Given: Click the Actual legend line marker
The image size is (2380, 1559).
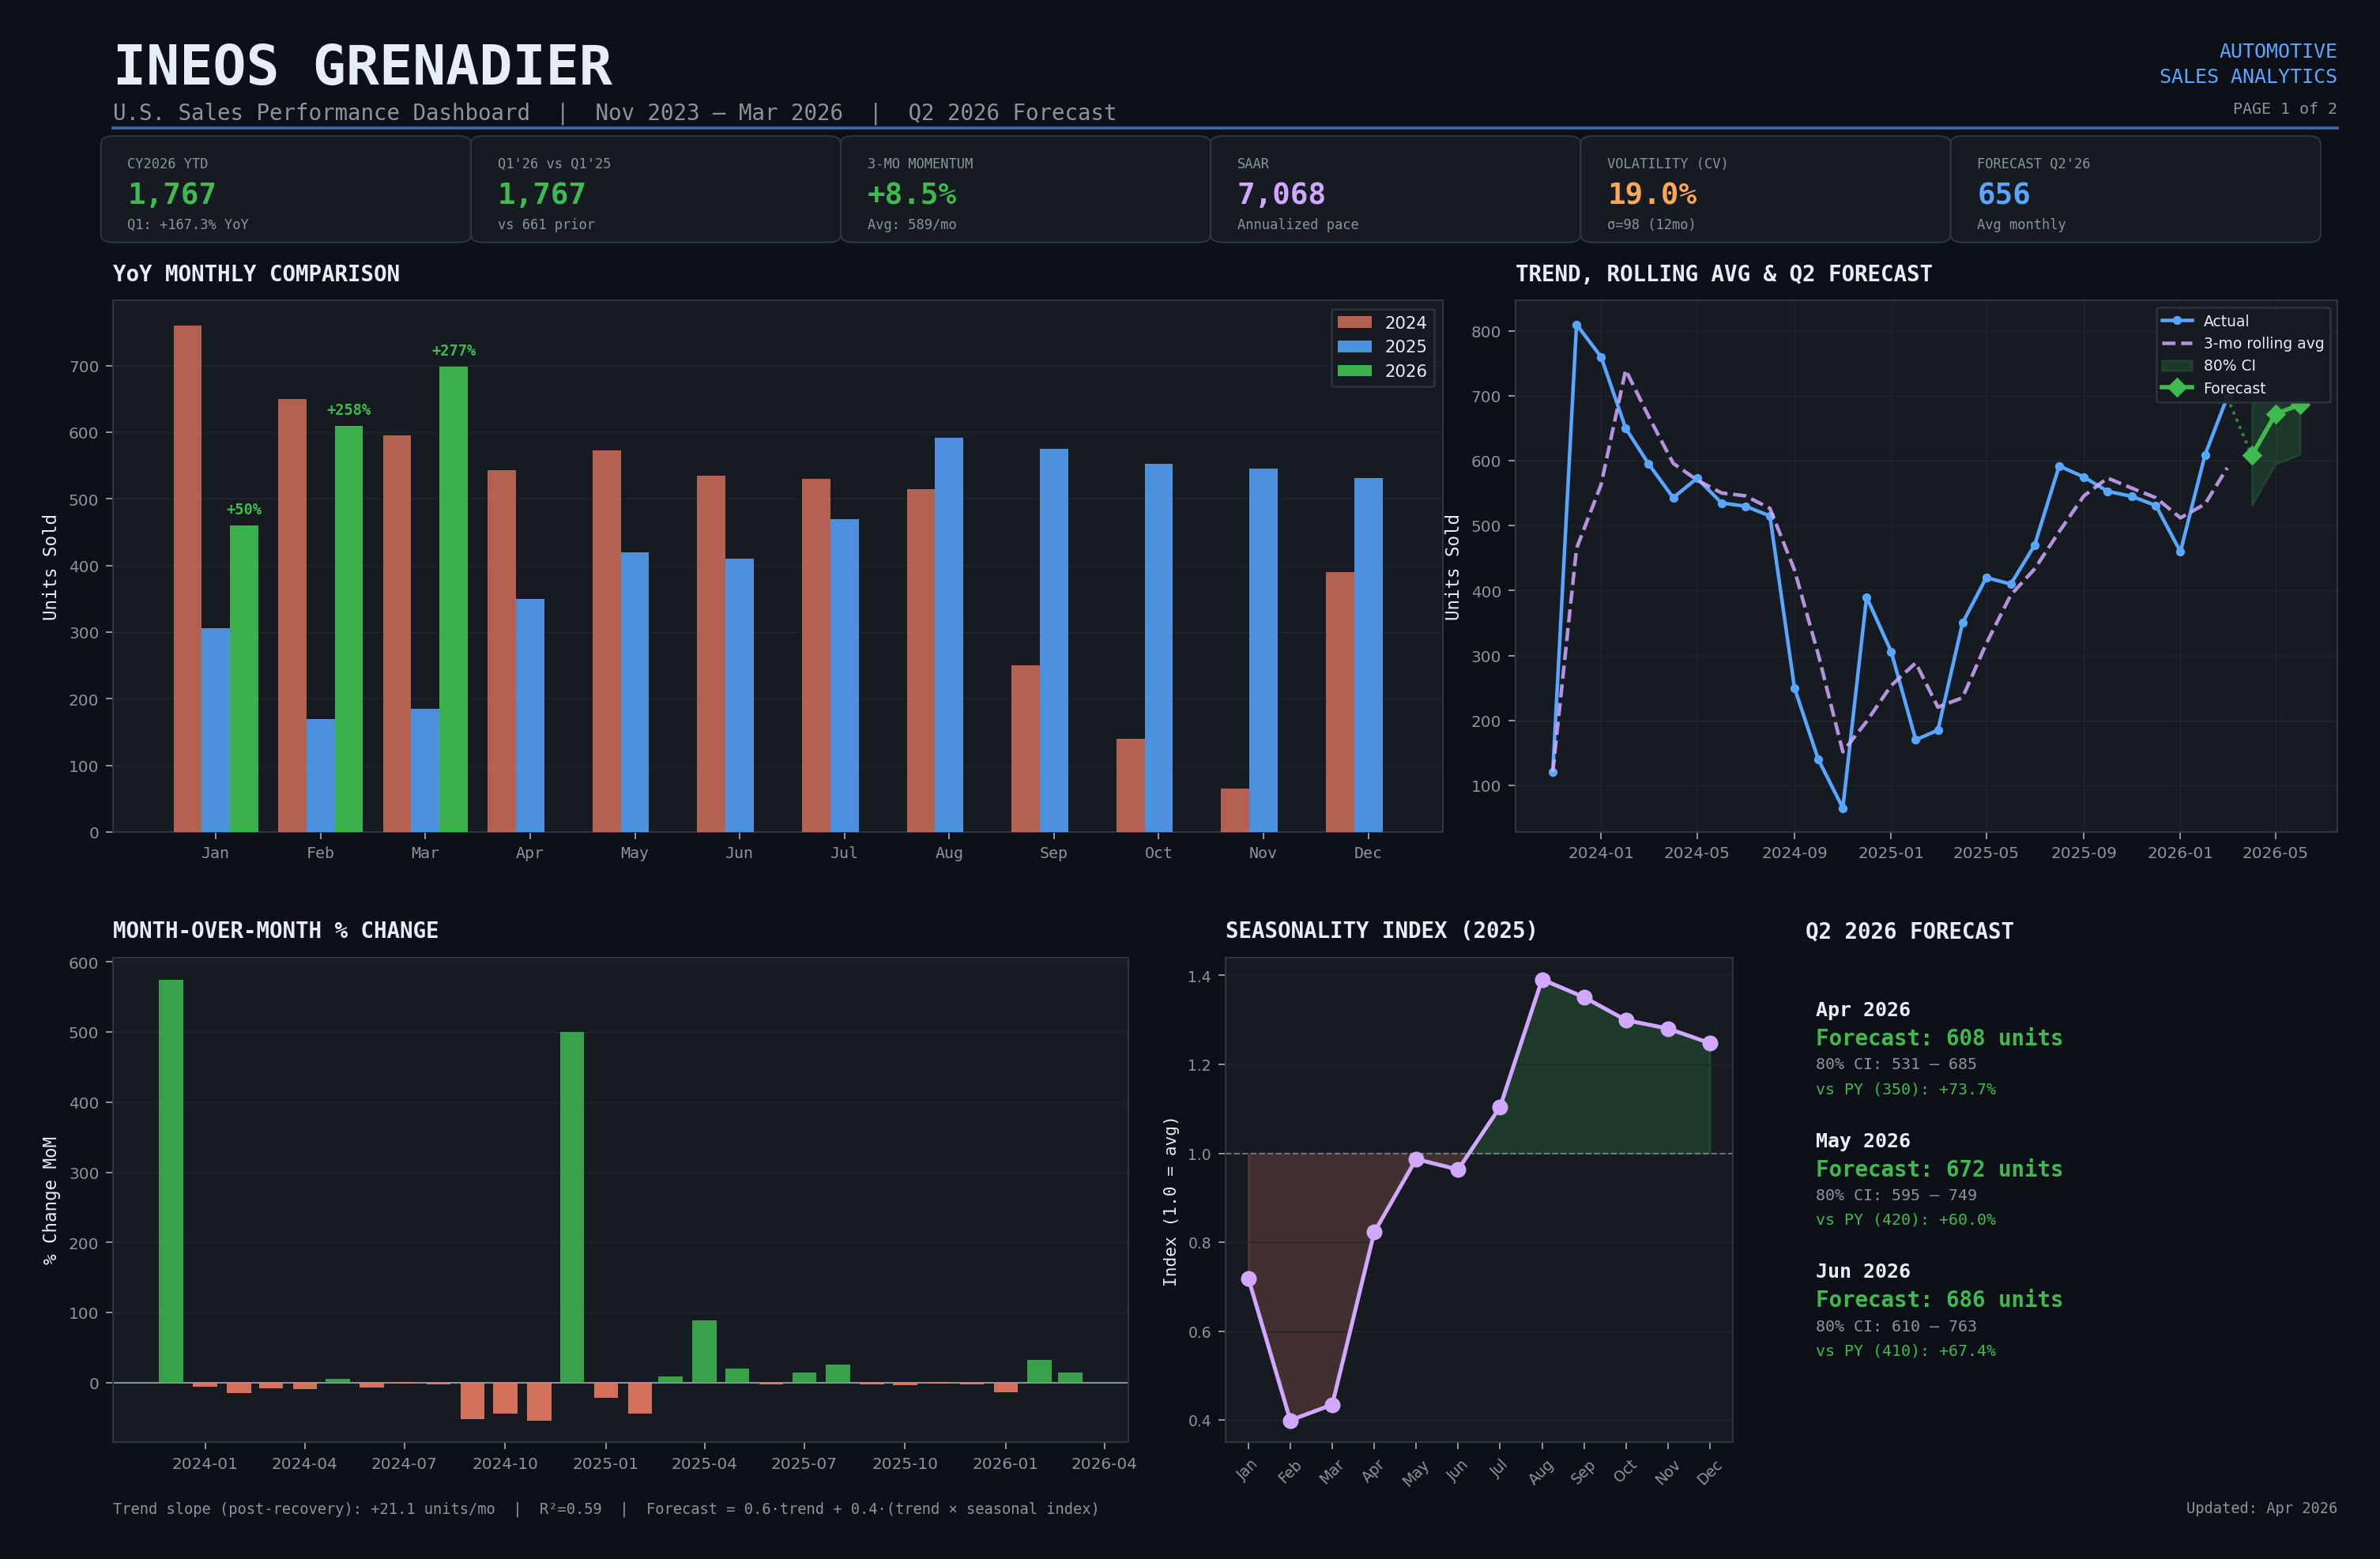Looking at the screenshot, I should click(x=2177, y=321).
